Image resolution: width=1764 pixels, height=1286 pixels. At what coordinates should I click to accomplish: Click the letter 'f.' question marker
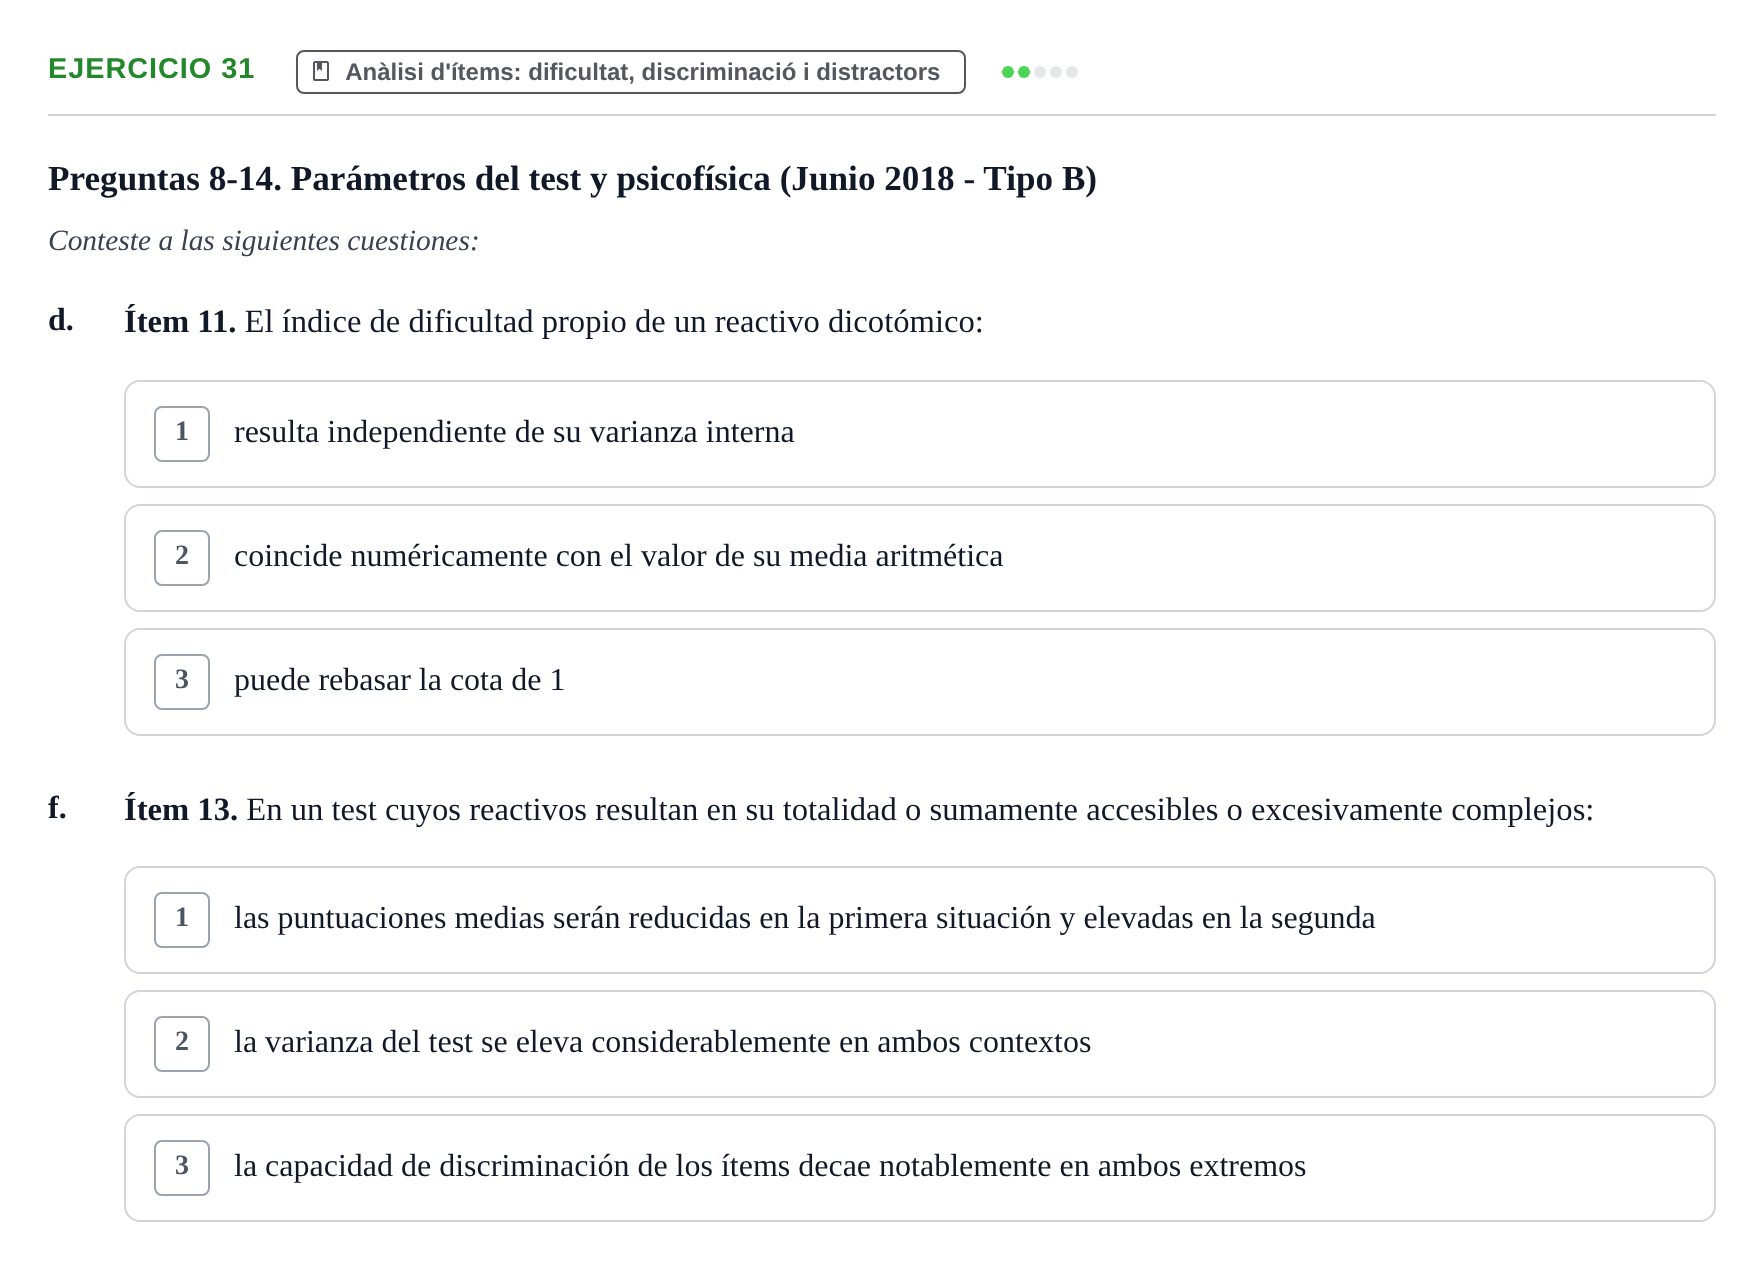[58, 808]
